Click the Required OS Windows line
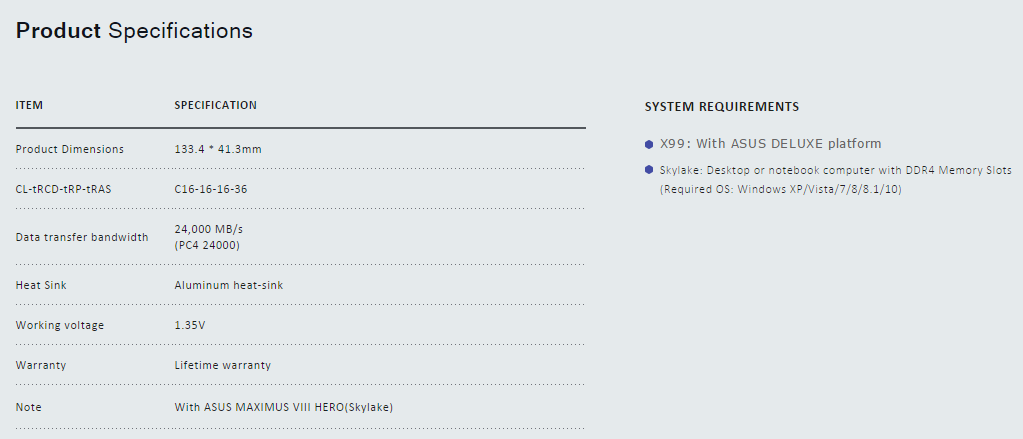Screen dimensions: 1023x439 (x=780, y=189)
